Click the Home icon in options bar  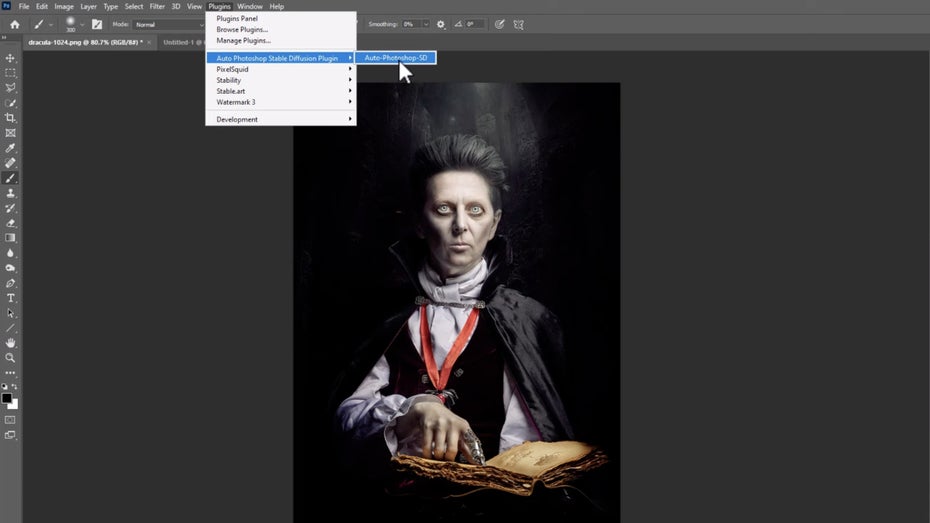14,24
